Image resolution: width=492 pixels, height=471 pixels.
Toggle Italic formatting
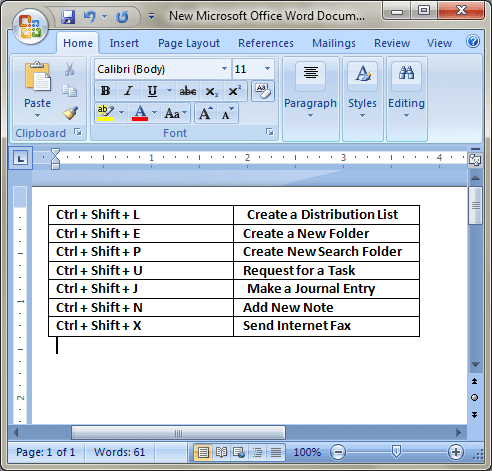(128, 91)
